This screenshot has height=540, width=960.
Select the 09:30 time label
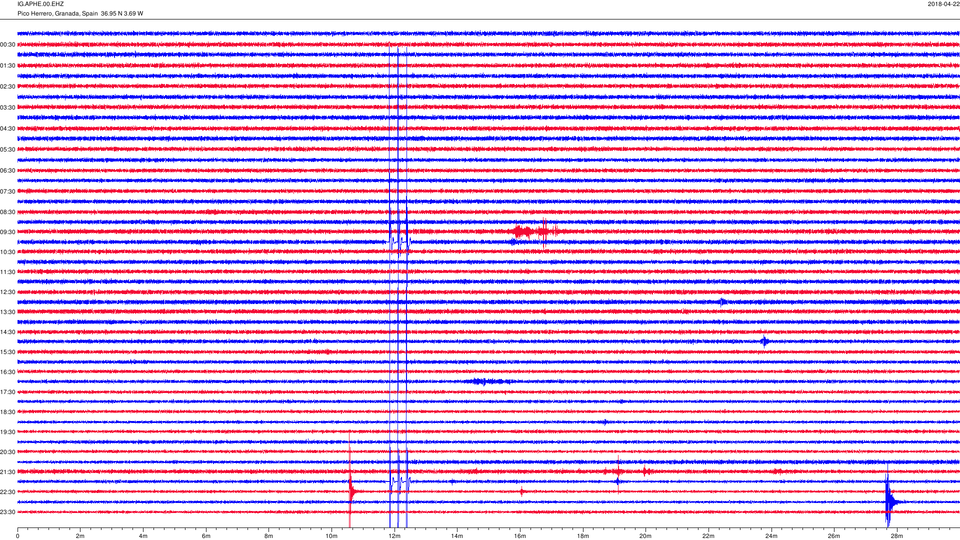pos(8,232)
